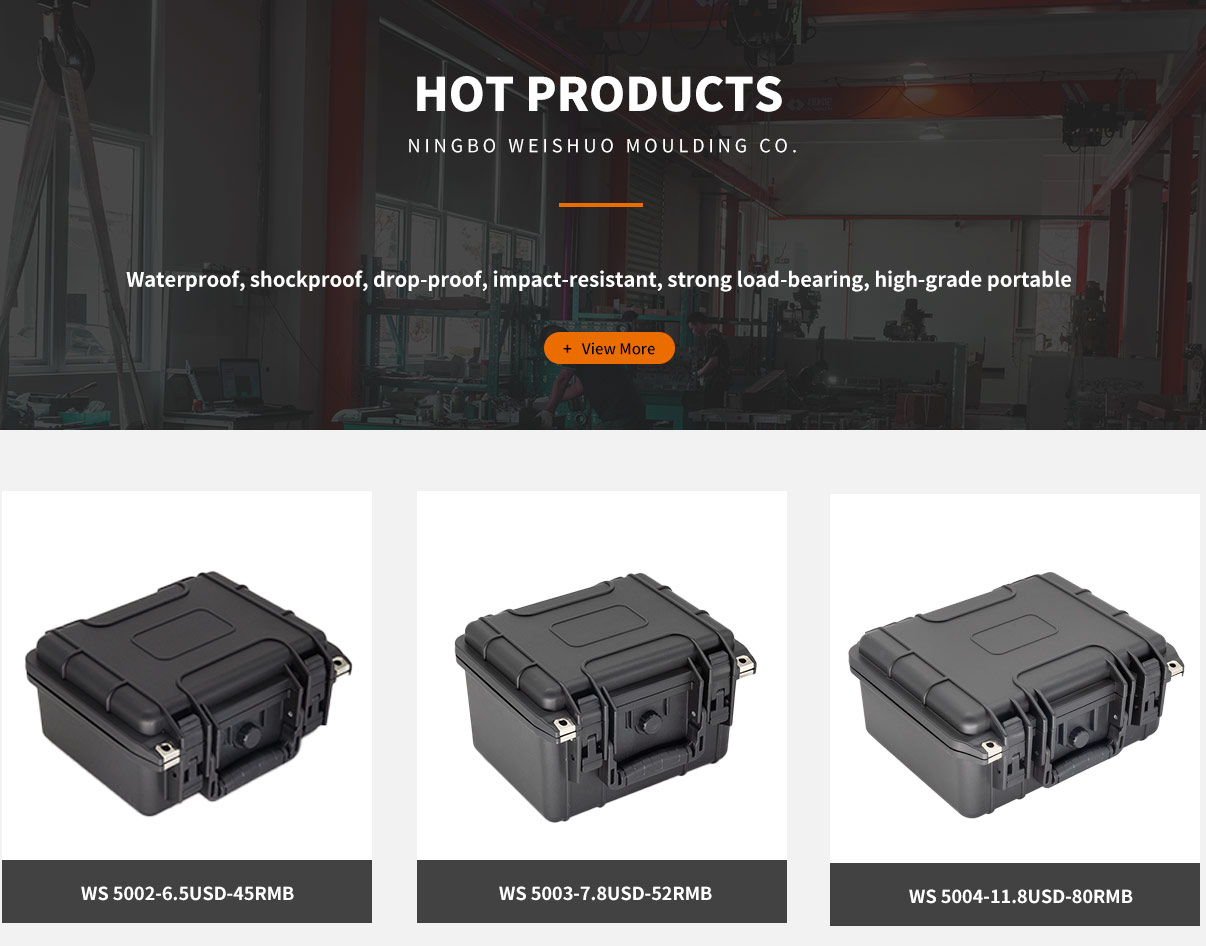This screenshot has height=946, width=1206.
Task: Click the HOT PRODUCTS heading
Action: (599, 94)
